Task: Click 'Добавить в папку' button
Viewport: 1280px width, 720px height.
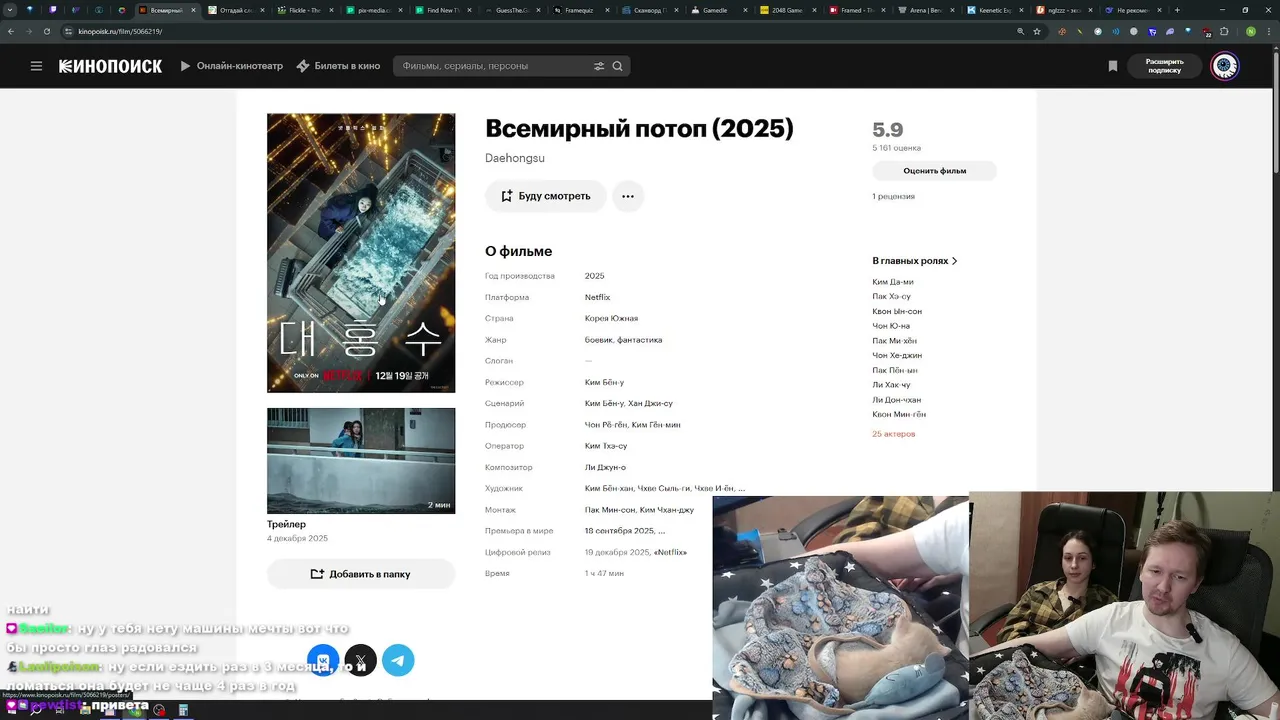Action: [x=360, y=574]
